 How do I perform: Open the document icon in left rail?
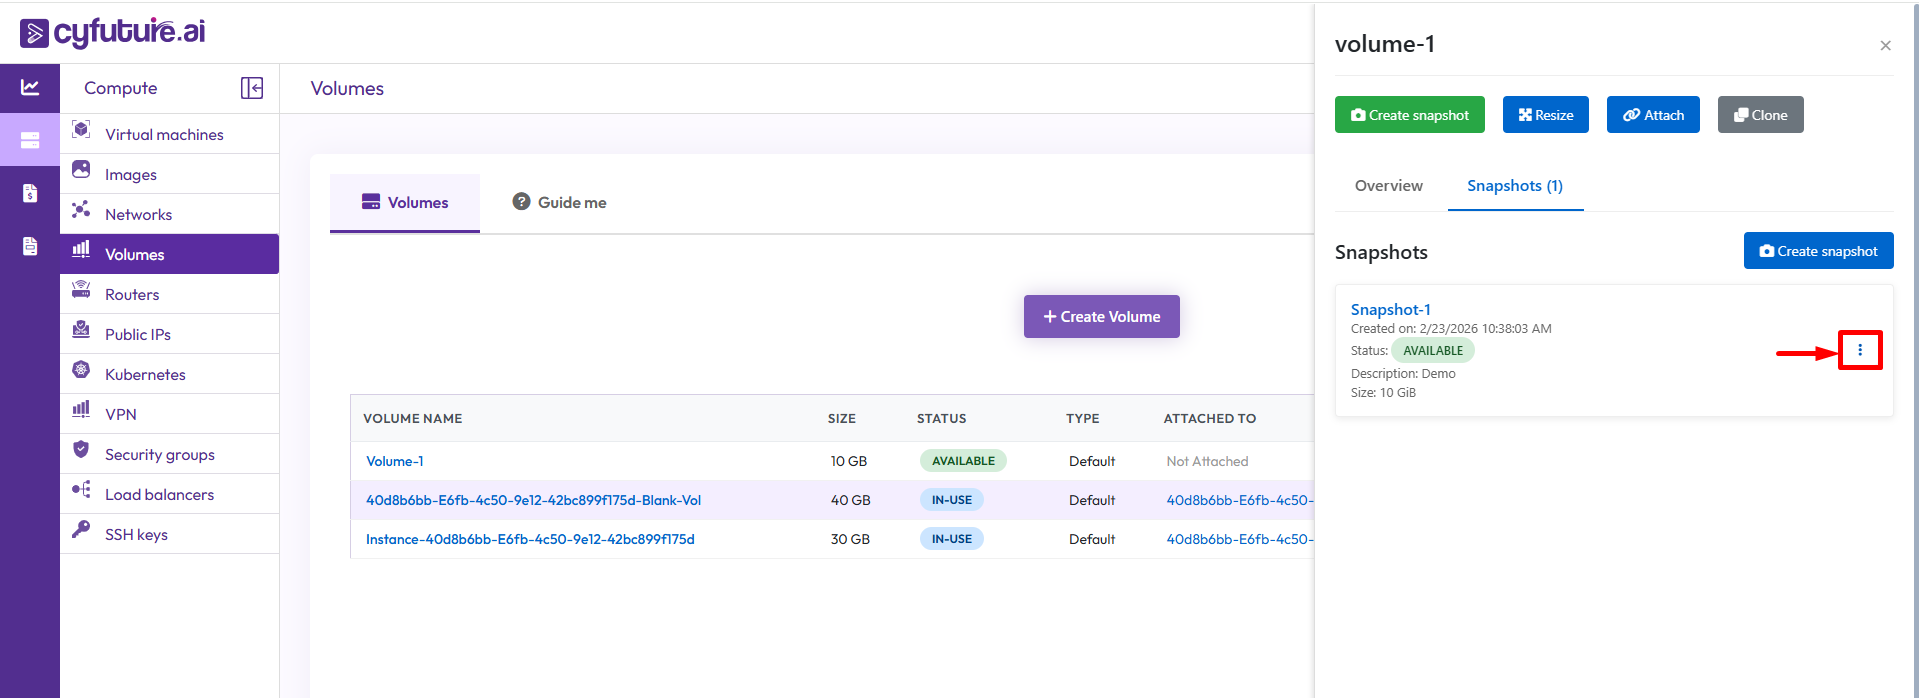(30, 246)
